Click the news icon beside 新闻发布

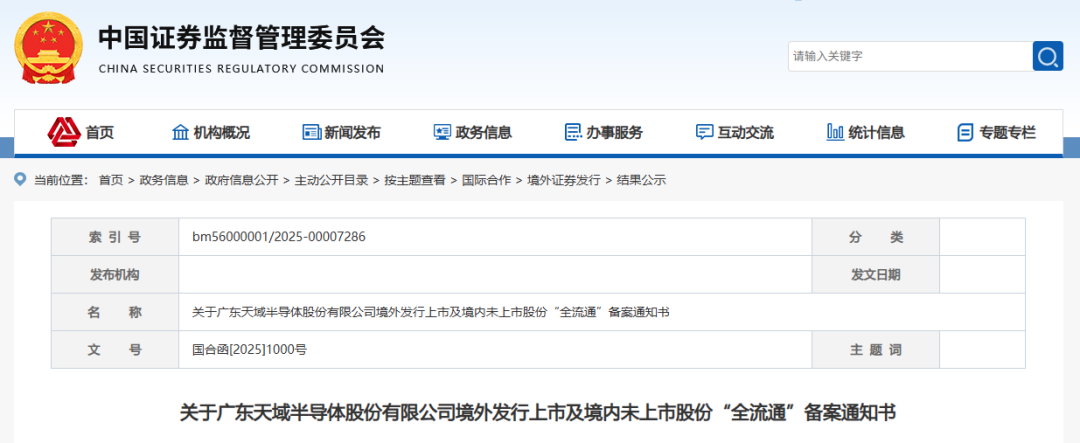[311, 132]
